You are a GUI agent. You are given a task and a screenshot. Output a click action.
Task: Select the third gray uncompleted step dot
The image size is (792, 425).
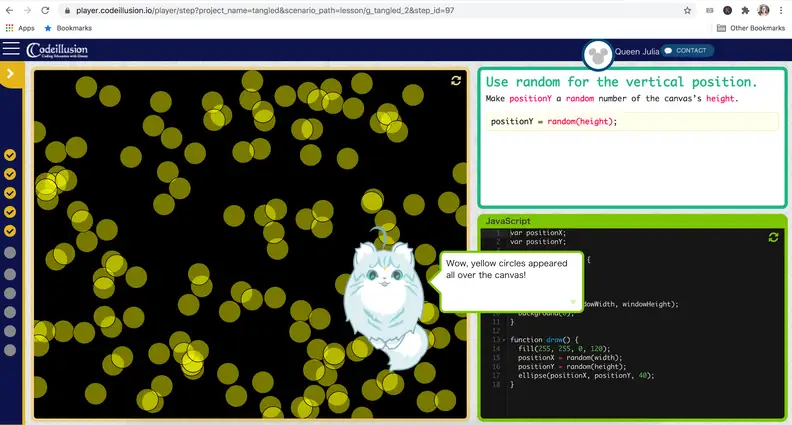[10, 293]
